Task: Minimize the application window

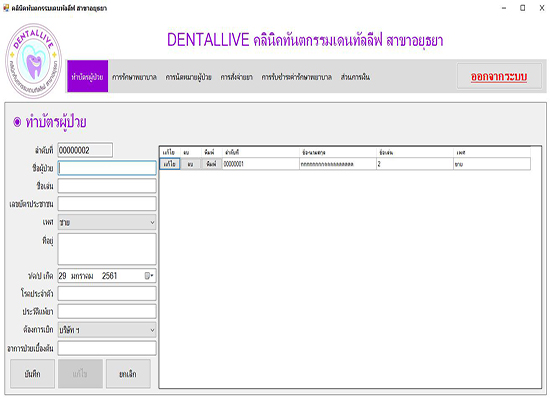Action: 504,8
